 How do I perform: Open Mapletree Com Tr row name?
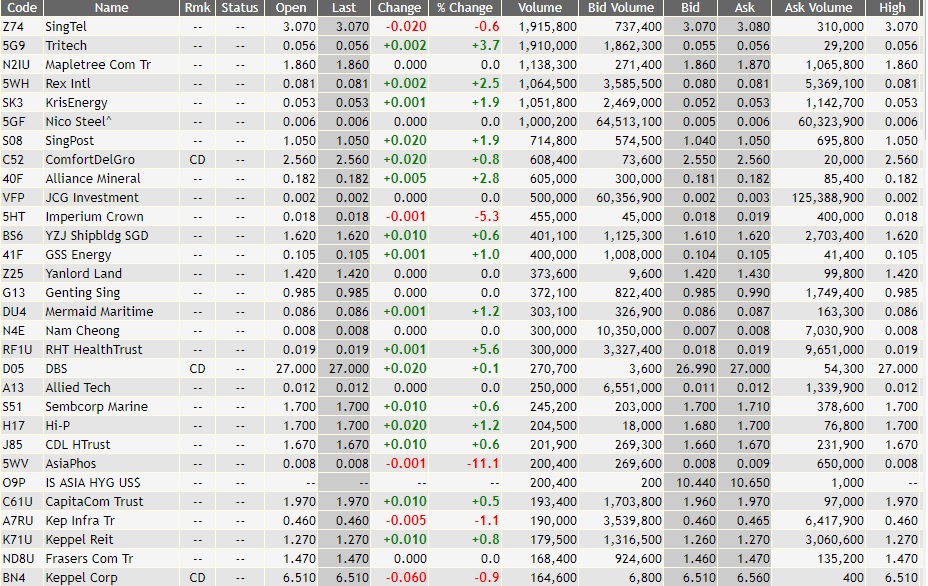pyautogui.click(x=98, y=65)
